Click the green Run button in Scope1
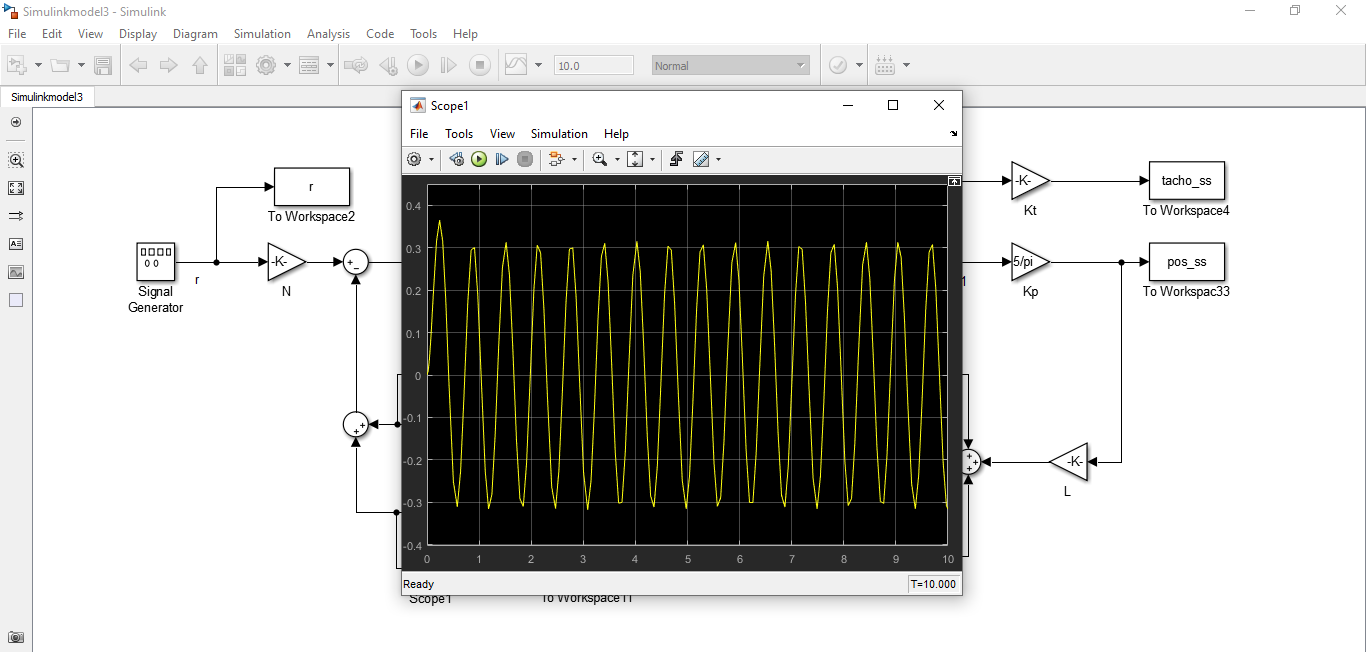This screenshot has height=652, width=1366. (x=479, y=159)
